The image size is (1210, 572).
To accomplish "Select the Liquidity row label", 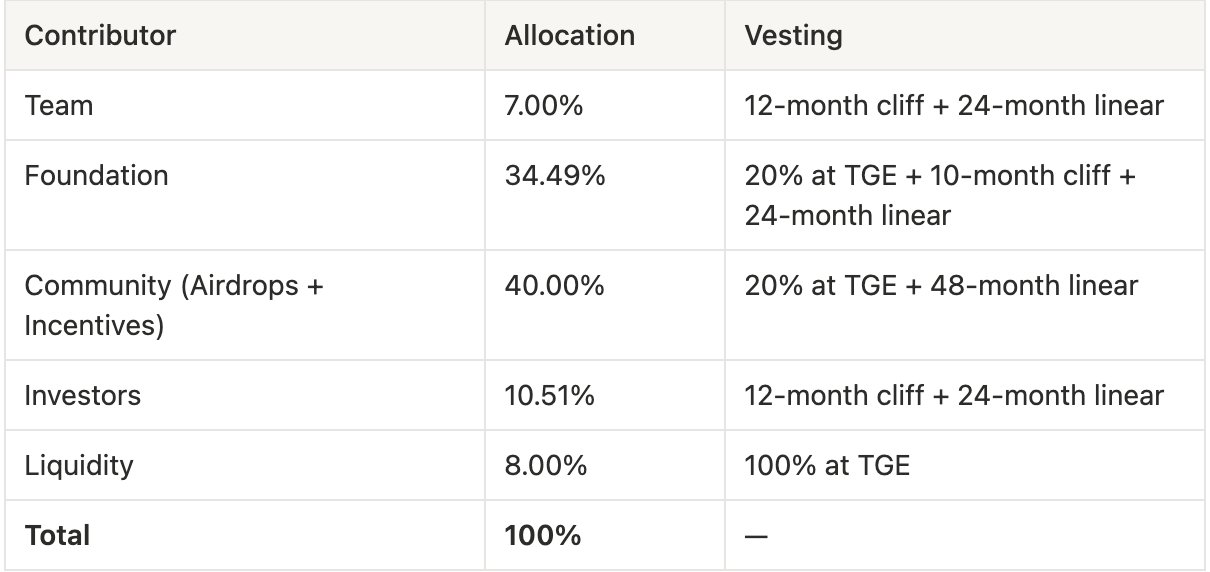I will click(x=78, y=466).
